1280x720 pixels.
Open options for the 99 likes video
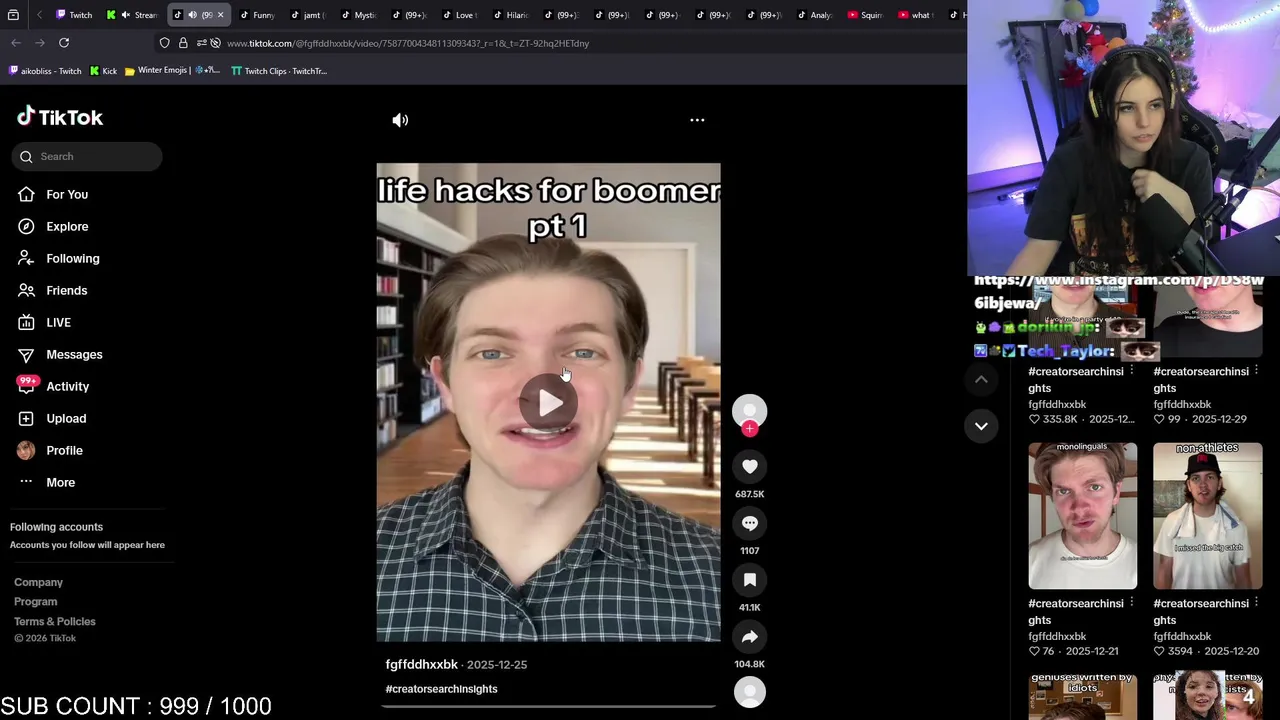(x=1256, y=371)
